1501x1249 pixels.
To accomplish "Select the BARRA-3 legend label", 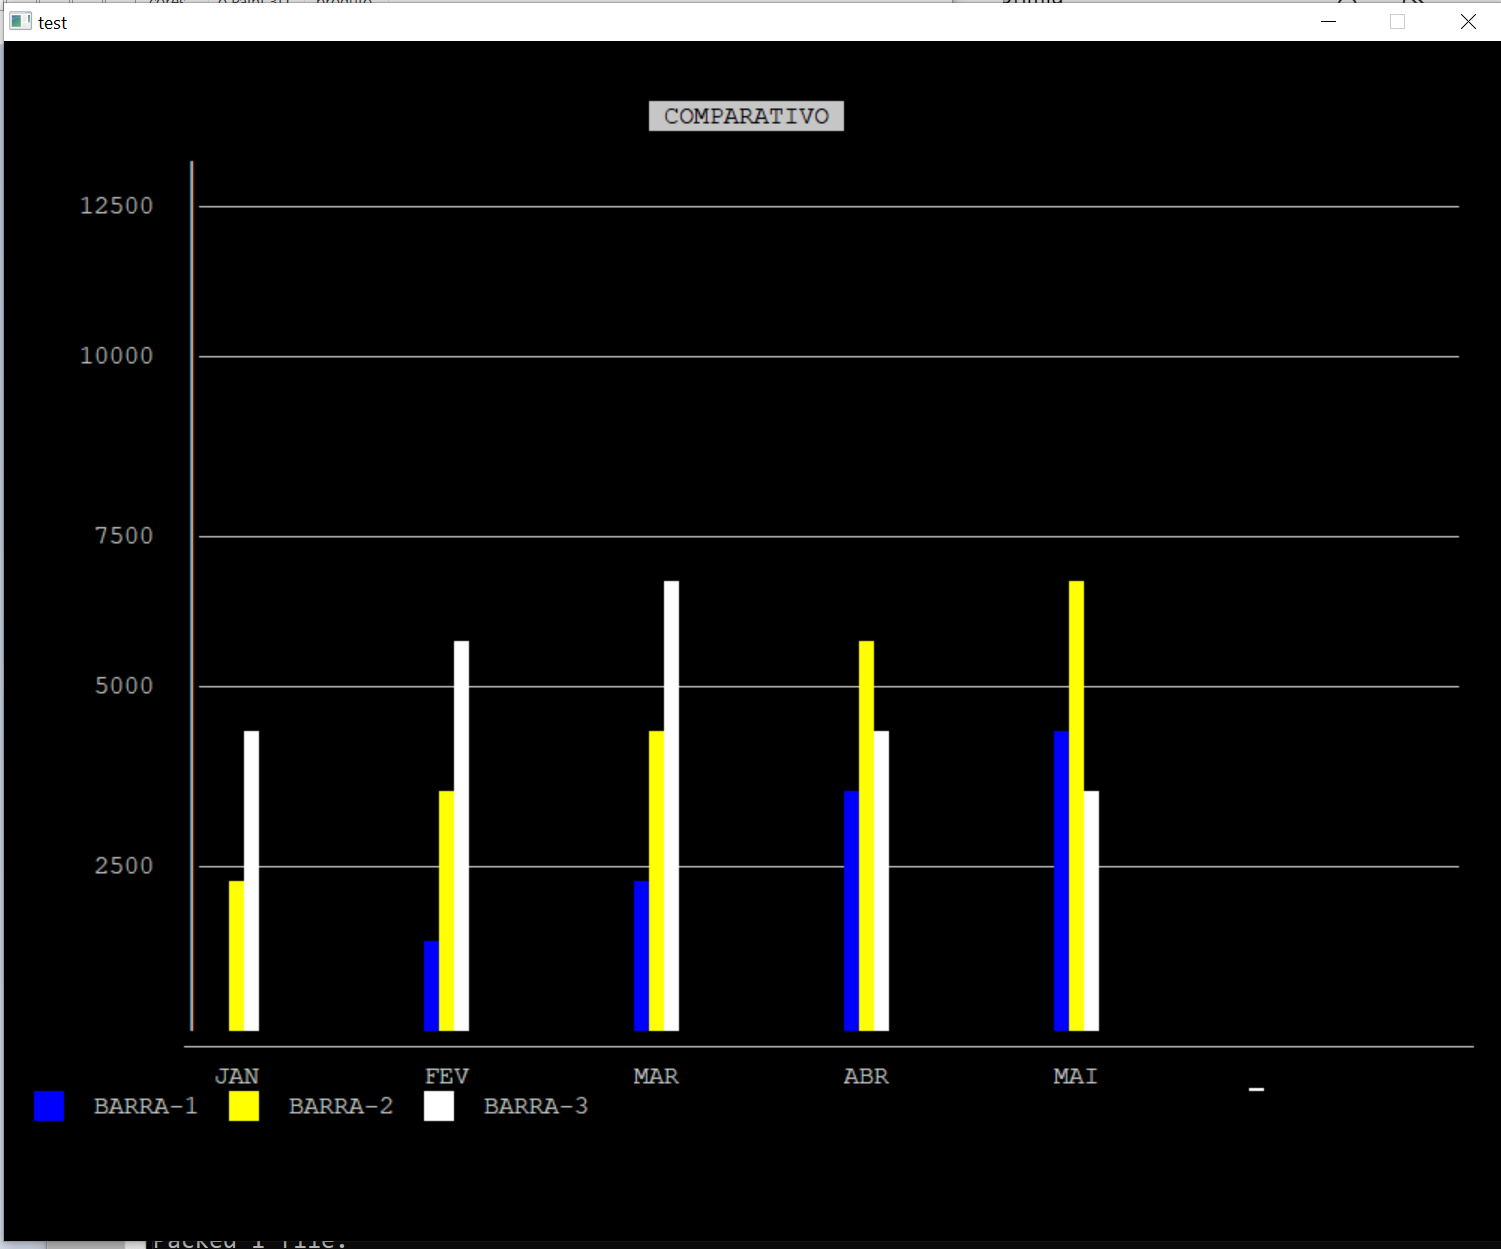I will click(536, 1106).
